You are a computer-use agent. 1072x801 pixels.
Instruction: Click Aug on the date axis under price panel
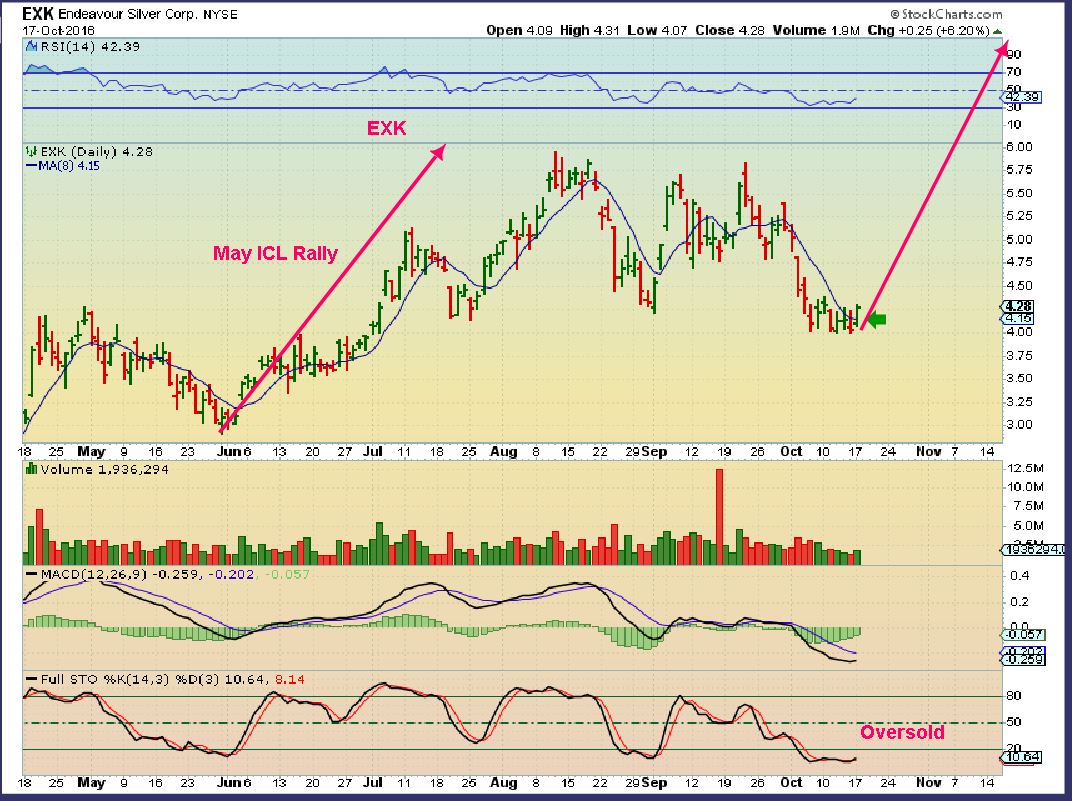click(x=504, y=451)
